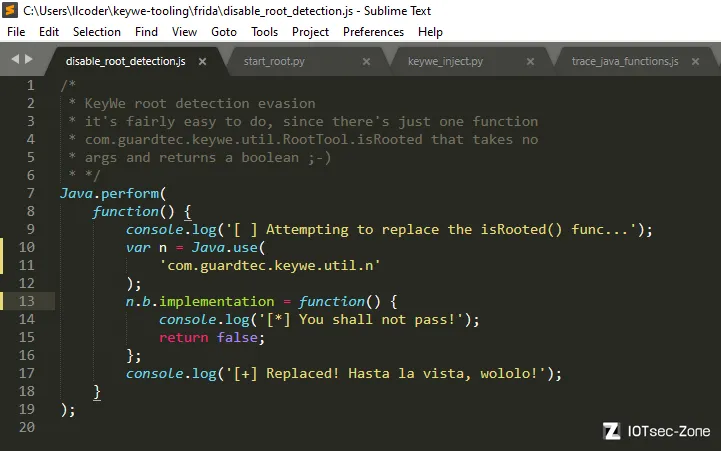Screen dimensions: 721x451
Task: Go to previous tab using left arrow
Action: pyautogui.click(x=15, y=59)
